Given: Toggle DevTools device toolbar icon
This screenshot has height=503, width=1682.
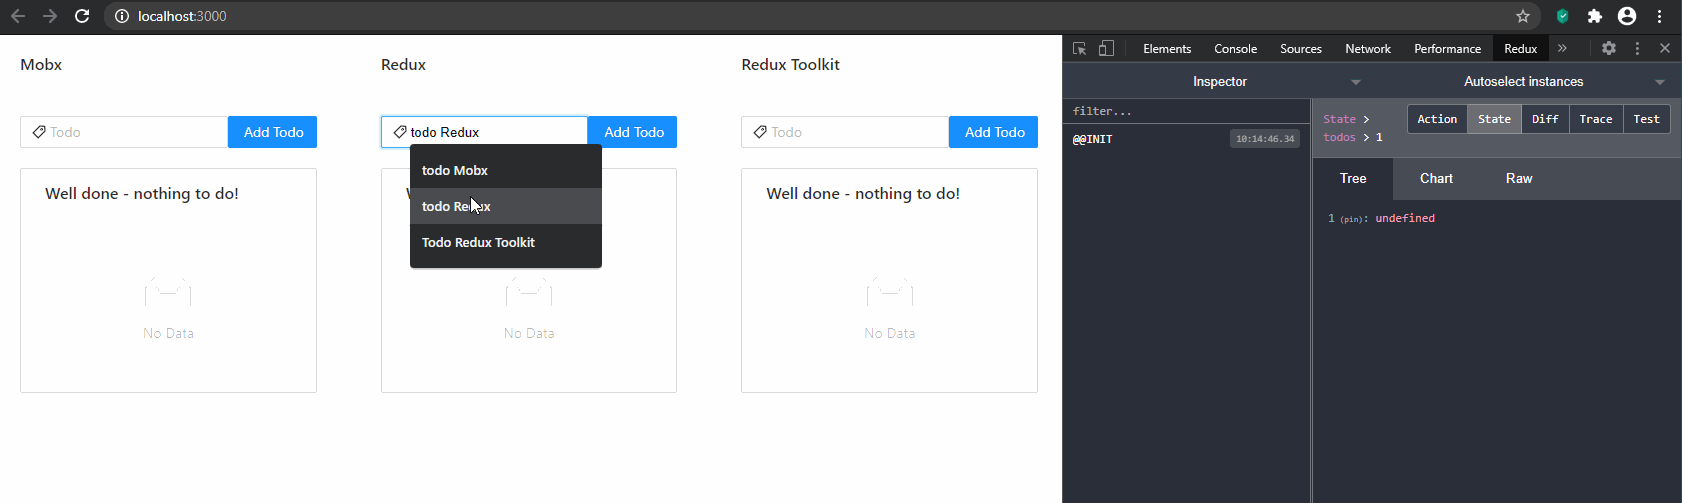Looking at the screenshot, I should tap(1106, 48).
